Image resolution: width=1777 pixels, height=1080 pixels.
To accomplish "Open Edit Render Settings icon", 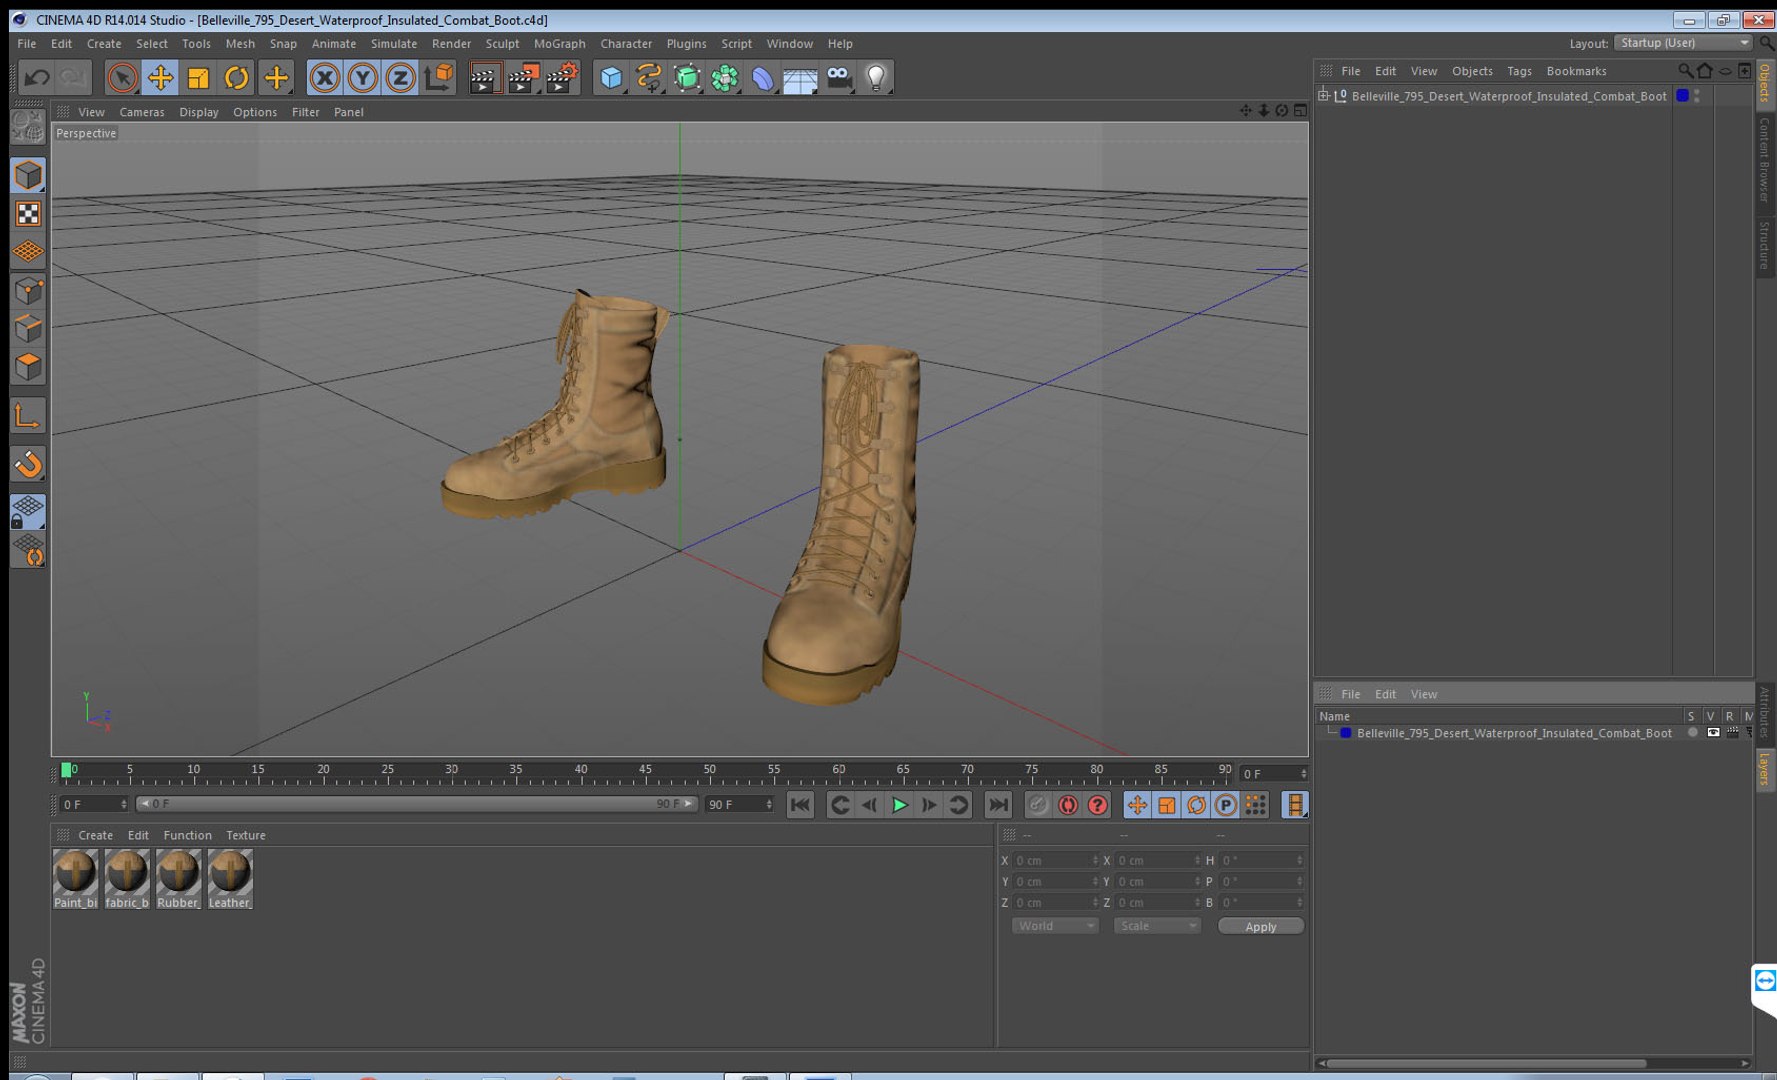I will [x=563, y=77].
